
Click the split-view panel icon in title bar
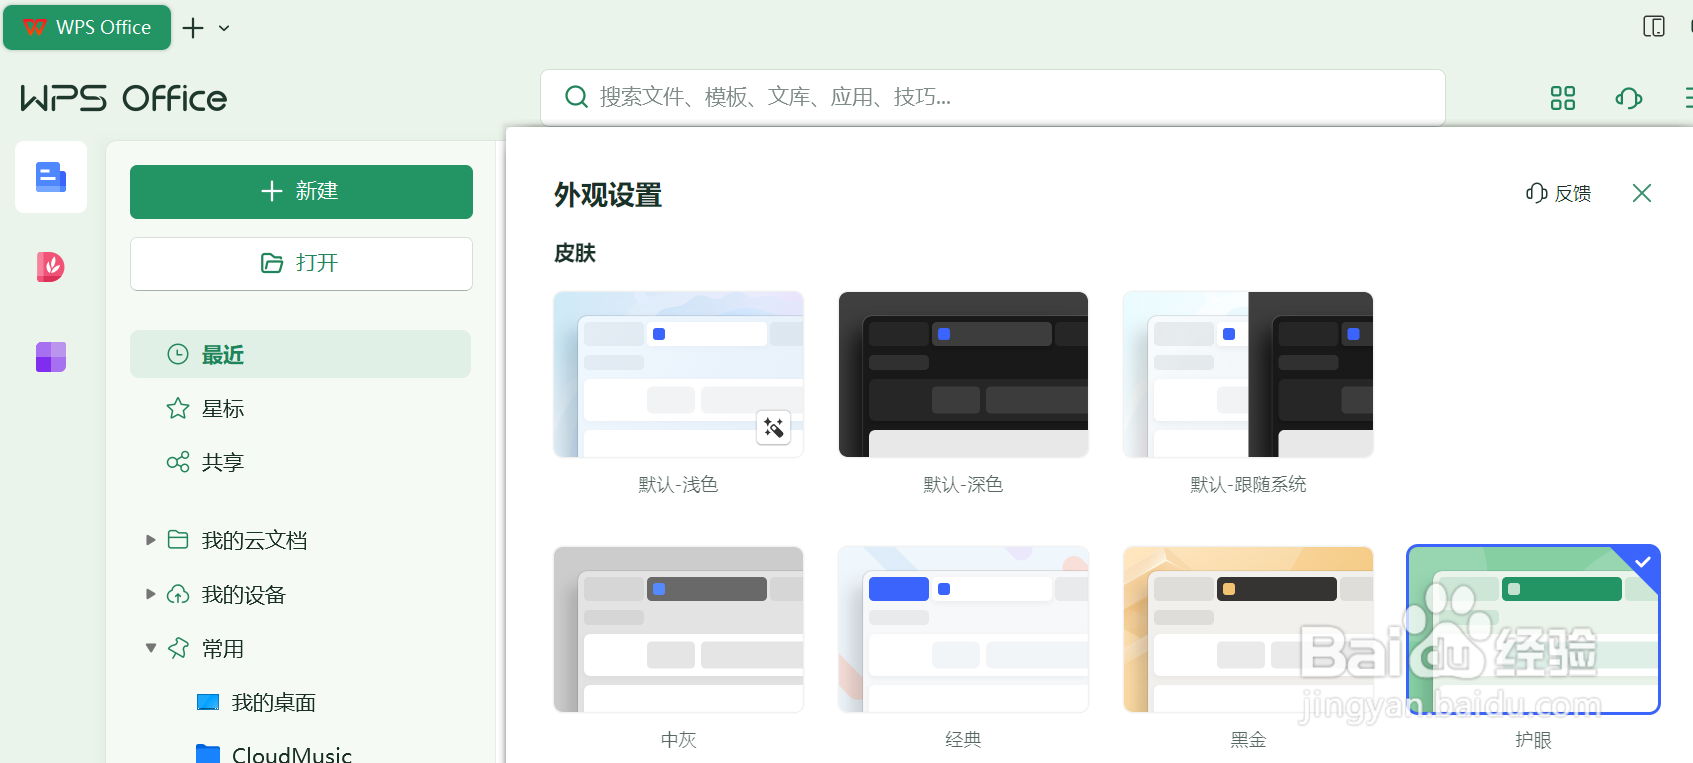click(x=1654, y=27)
